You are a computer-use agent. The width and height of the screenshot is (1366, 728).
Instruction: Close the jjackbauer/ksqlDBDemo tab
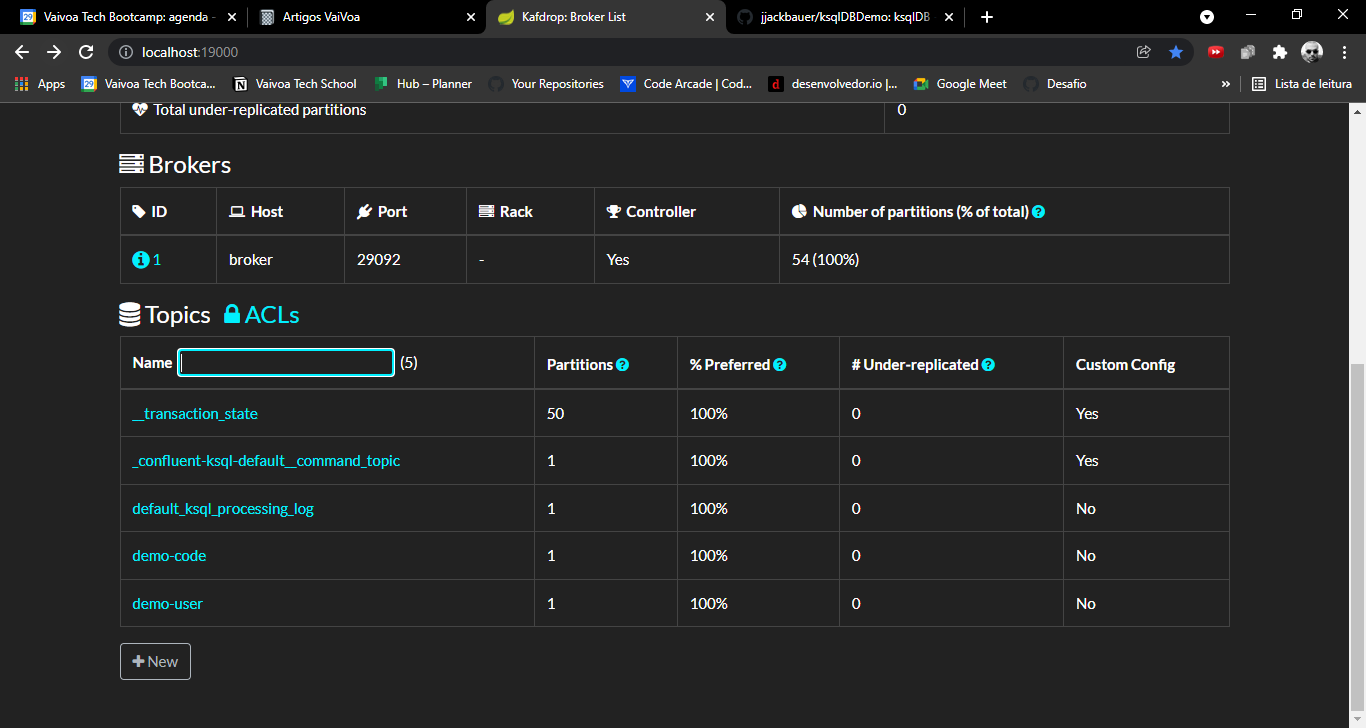coord(949,17)
